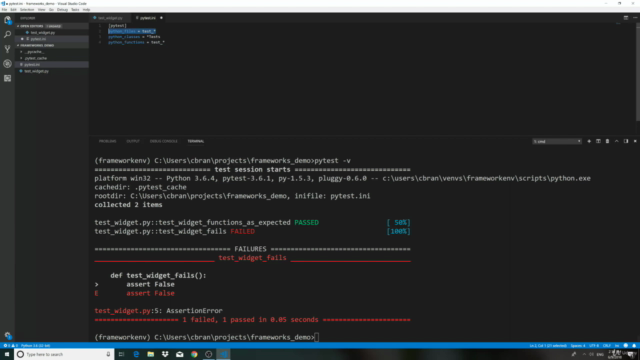Open File Explorer from taskbar

(x=151, y=354)
